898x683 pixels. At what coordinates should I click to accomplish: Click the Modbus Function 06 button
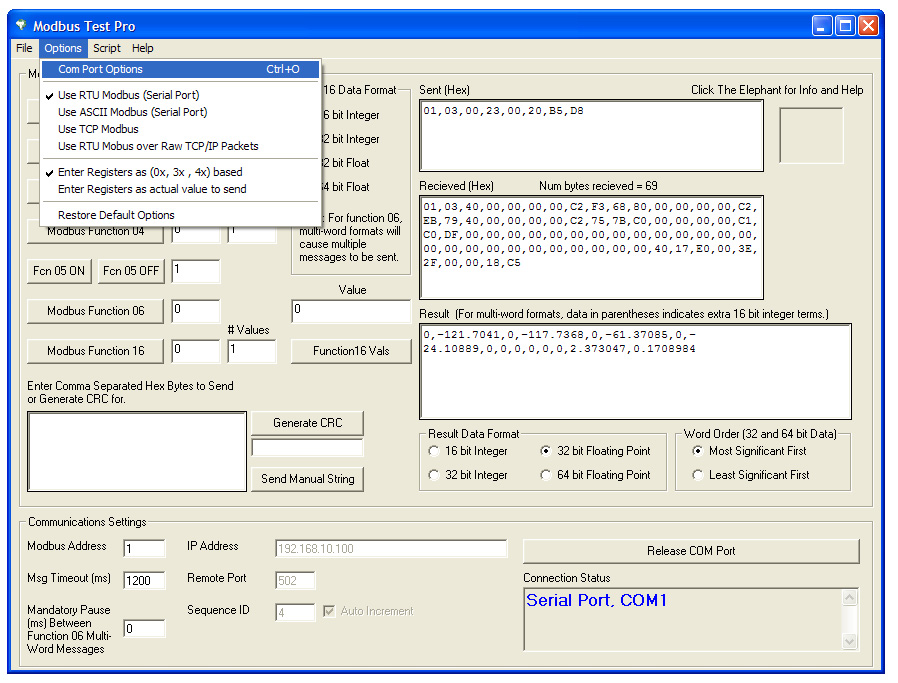(96, 311)
